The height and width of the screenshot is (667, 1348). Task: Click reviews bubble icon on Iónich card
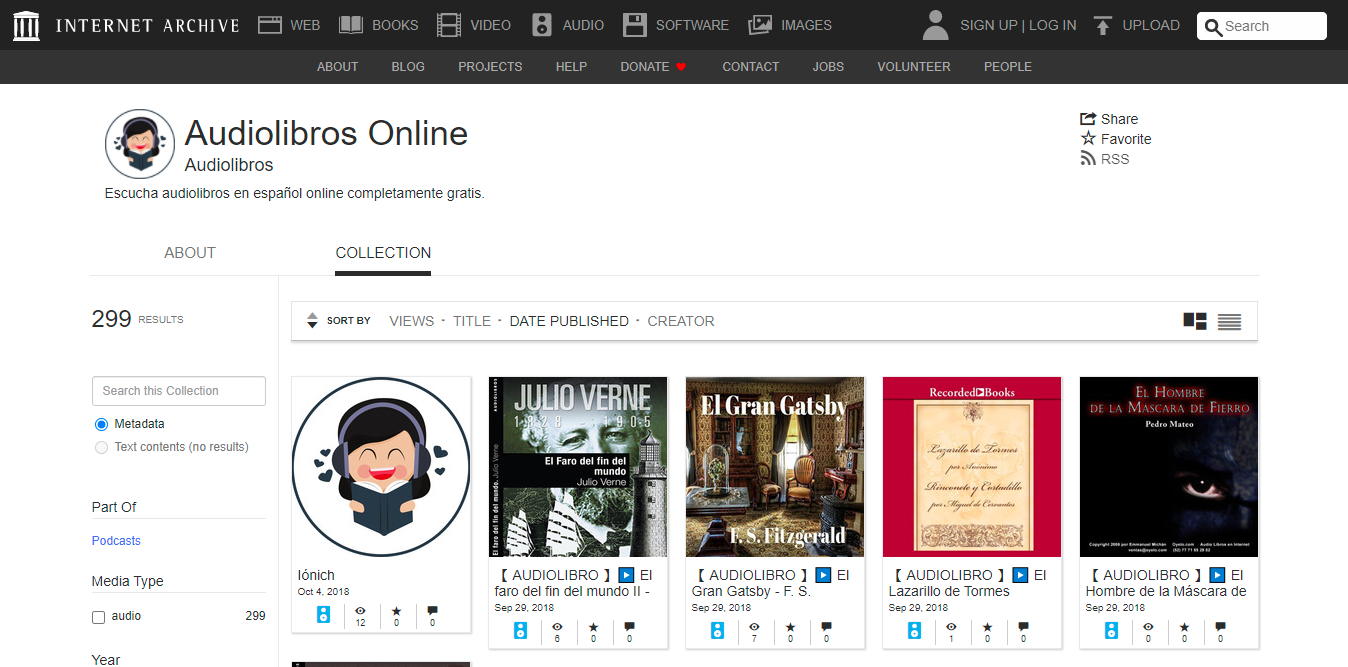(x=432, y=610)
